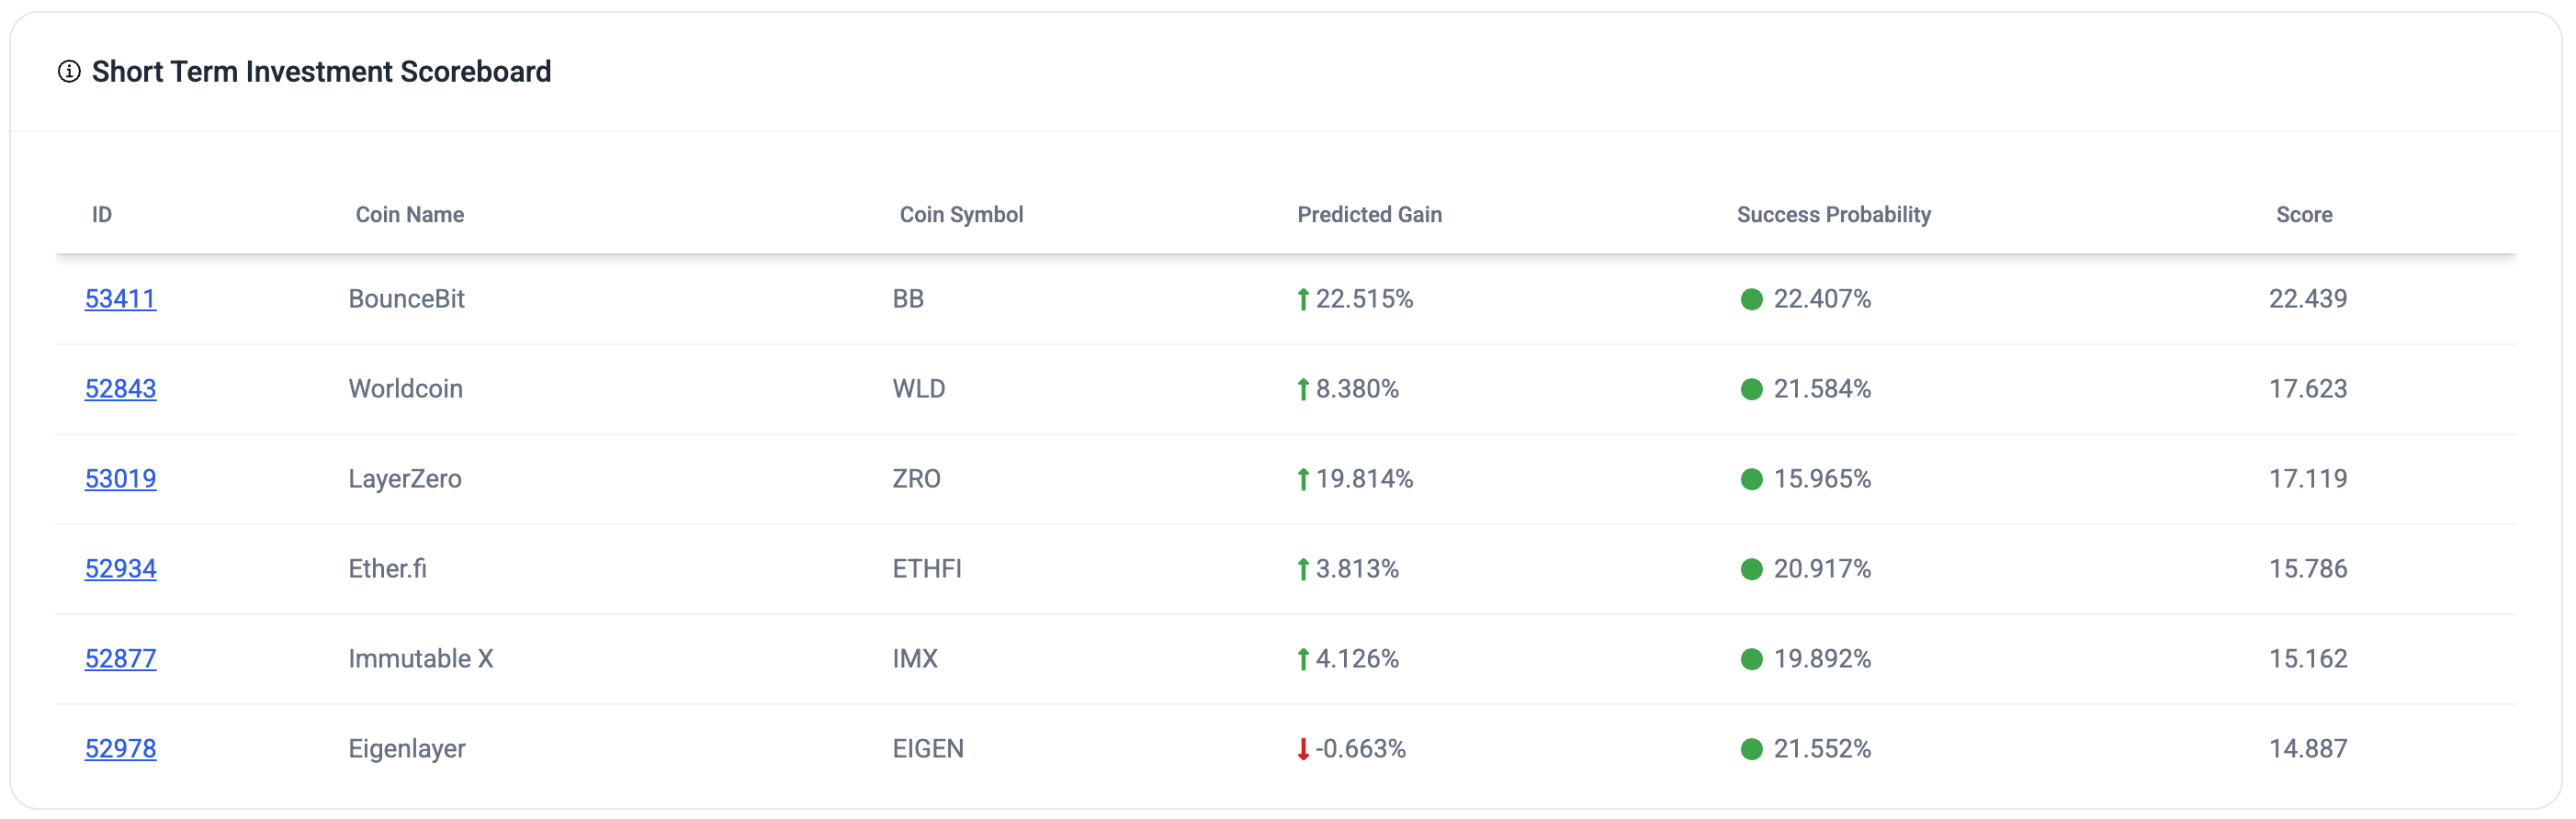The height and width of the screenshot is (819, 2576).
Task: Click the 15.786 score value
Action: (2307, 569)
